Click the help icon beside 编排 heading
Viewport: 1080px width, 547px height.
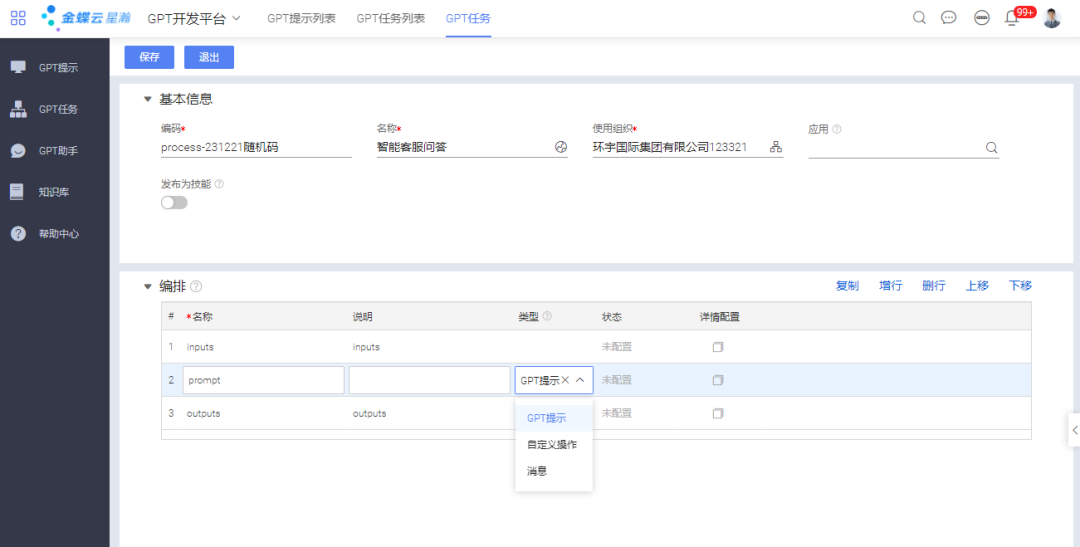tap(196, 286)
